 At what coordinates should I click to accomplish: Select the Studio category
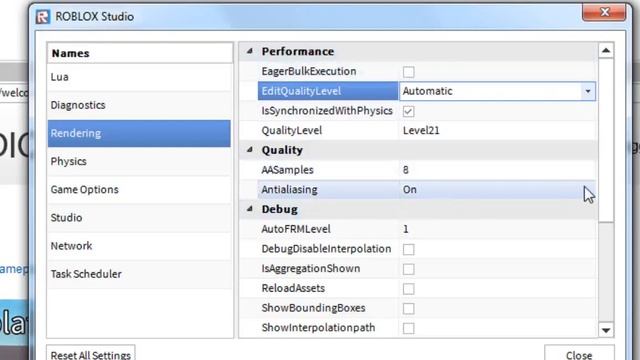point(139,218)
